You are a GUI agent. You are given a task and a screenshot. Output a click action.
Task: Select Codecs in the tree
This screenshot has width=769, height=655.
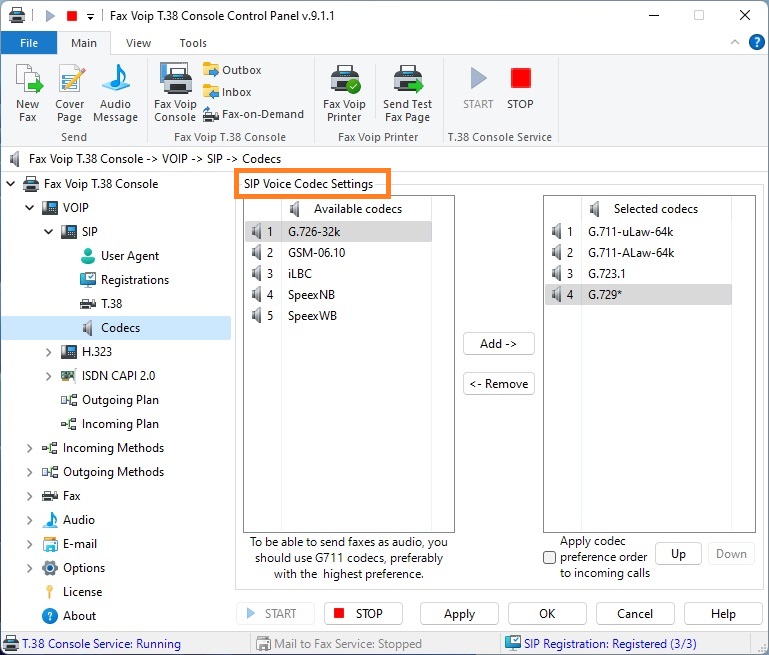[x=116, y=328]
